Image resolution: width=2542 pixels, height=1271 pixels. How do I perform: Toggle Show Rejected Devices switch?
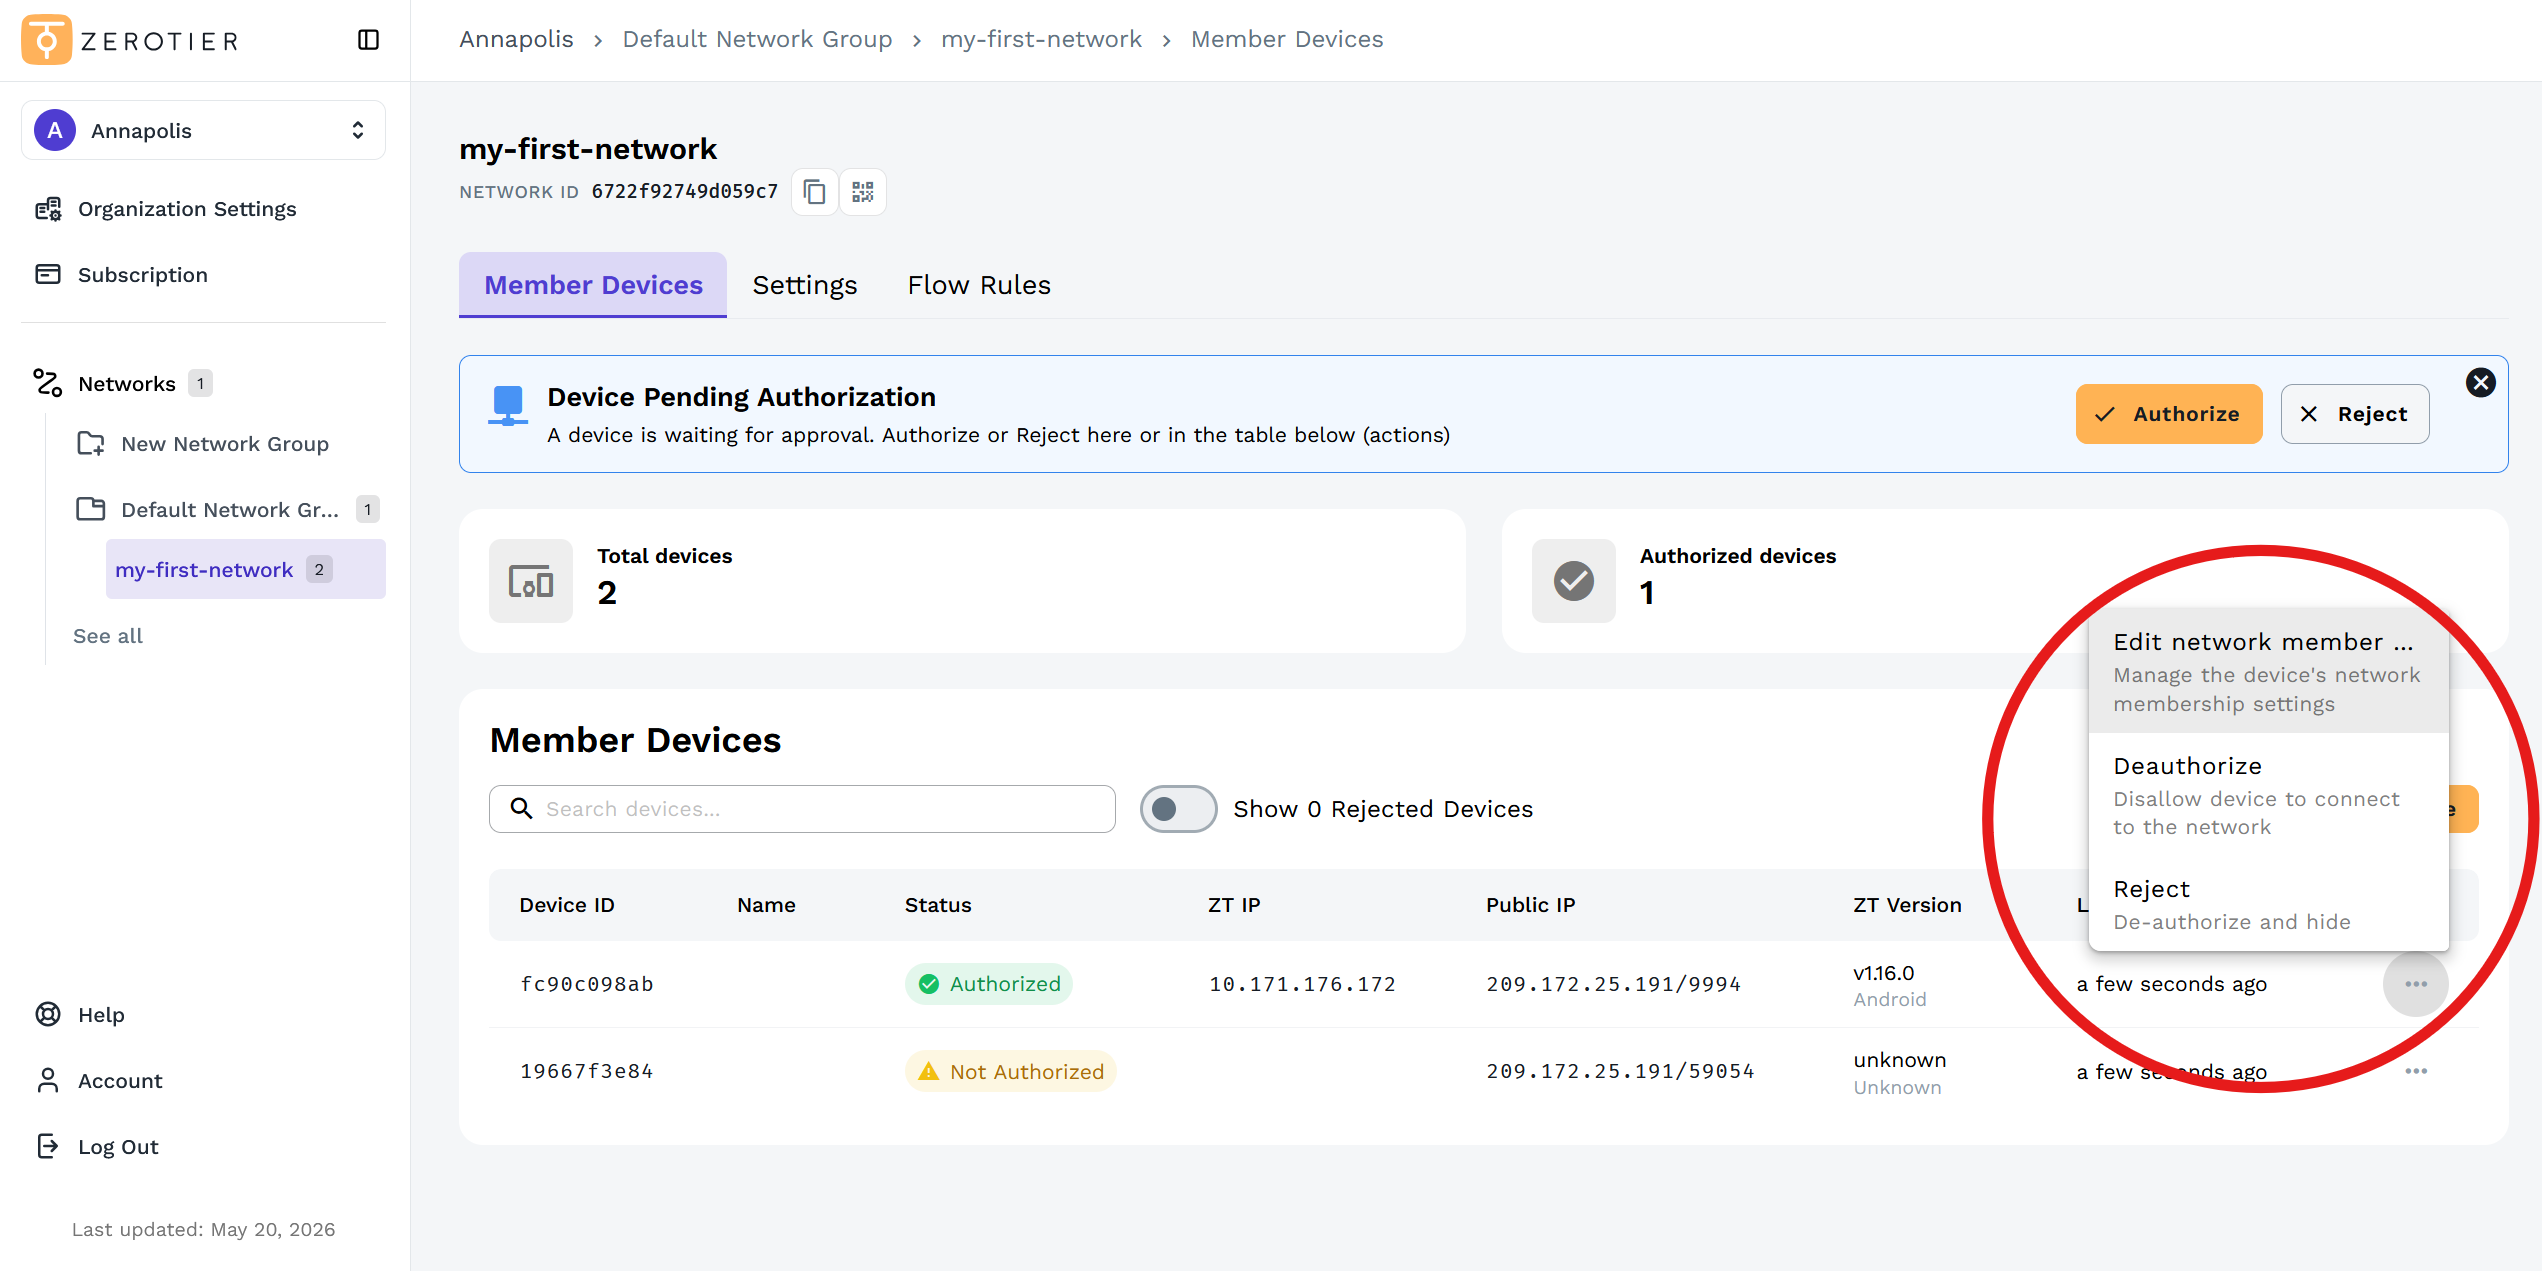[x=1178, y=809]
